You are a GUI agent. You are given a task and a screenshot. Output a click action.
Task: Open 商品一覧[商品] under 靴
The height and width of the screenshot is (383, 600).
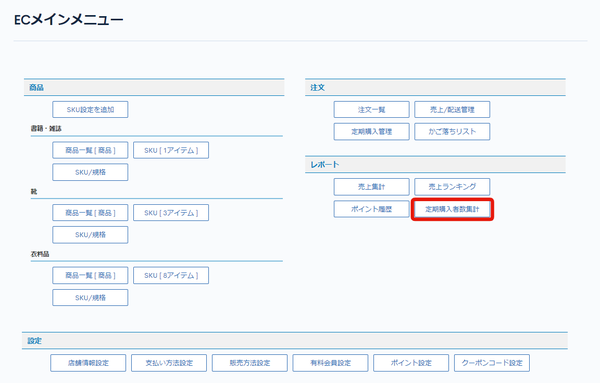click(90, 213)
